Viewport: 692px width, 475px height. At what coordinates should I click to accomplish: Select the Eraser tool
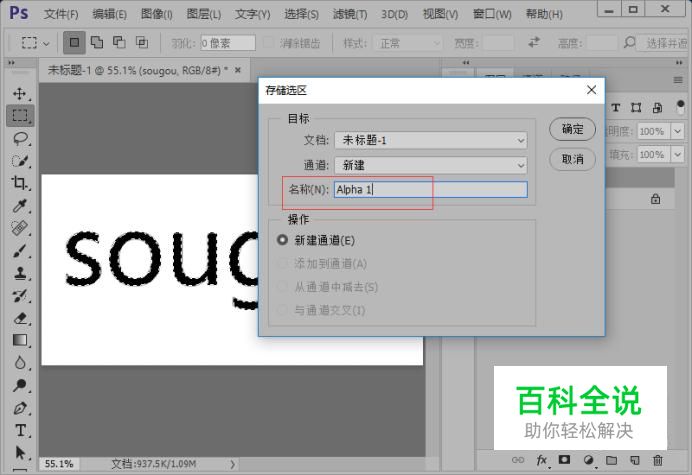coord(20,318)
